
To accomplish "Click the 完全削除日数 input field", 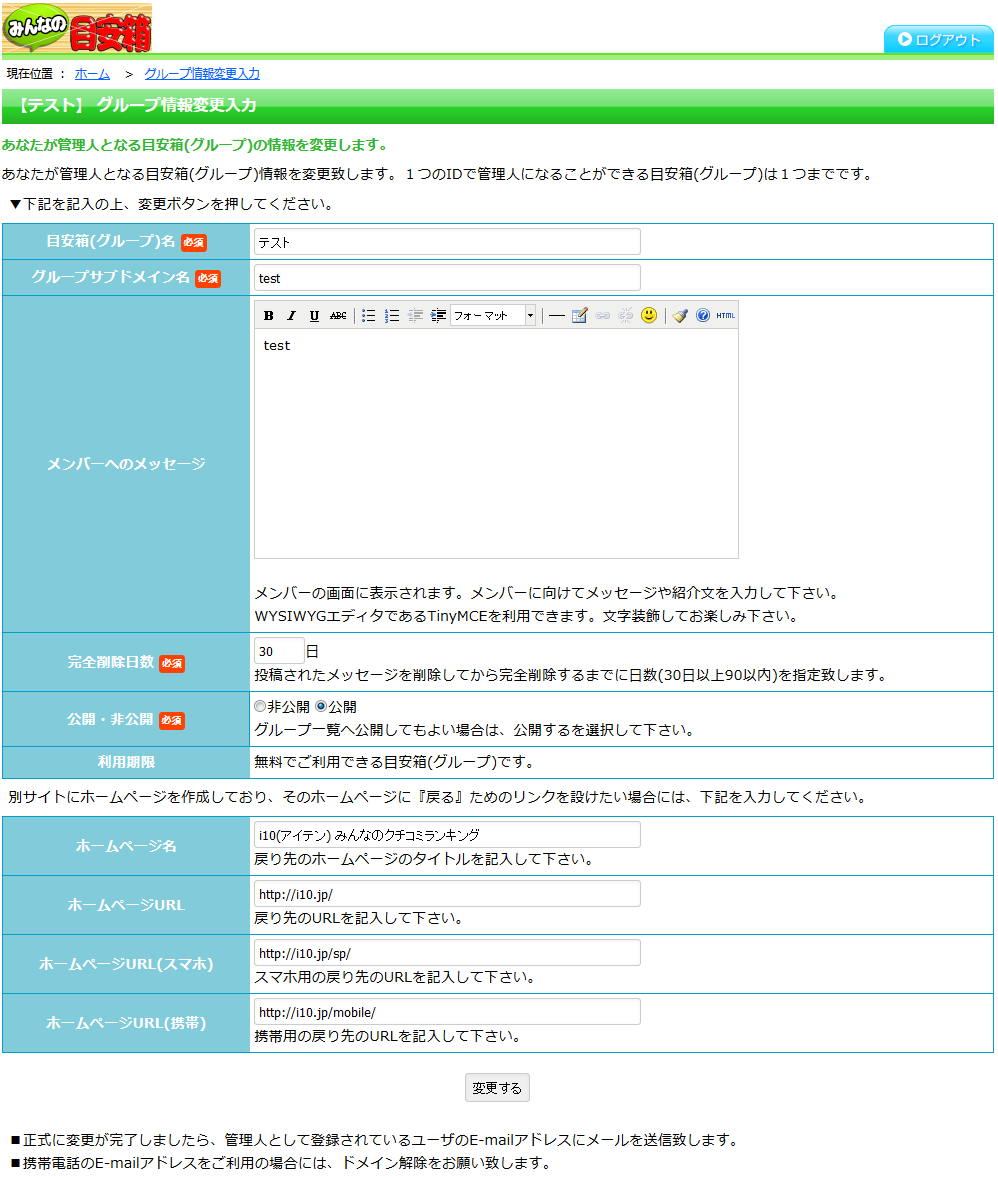I will pos(278,649).
